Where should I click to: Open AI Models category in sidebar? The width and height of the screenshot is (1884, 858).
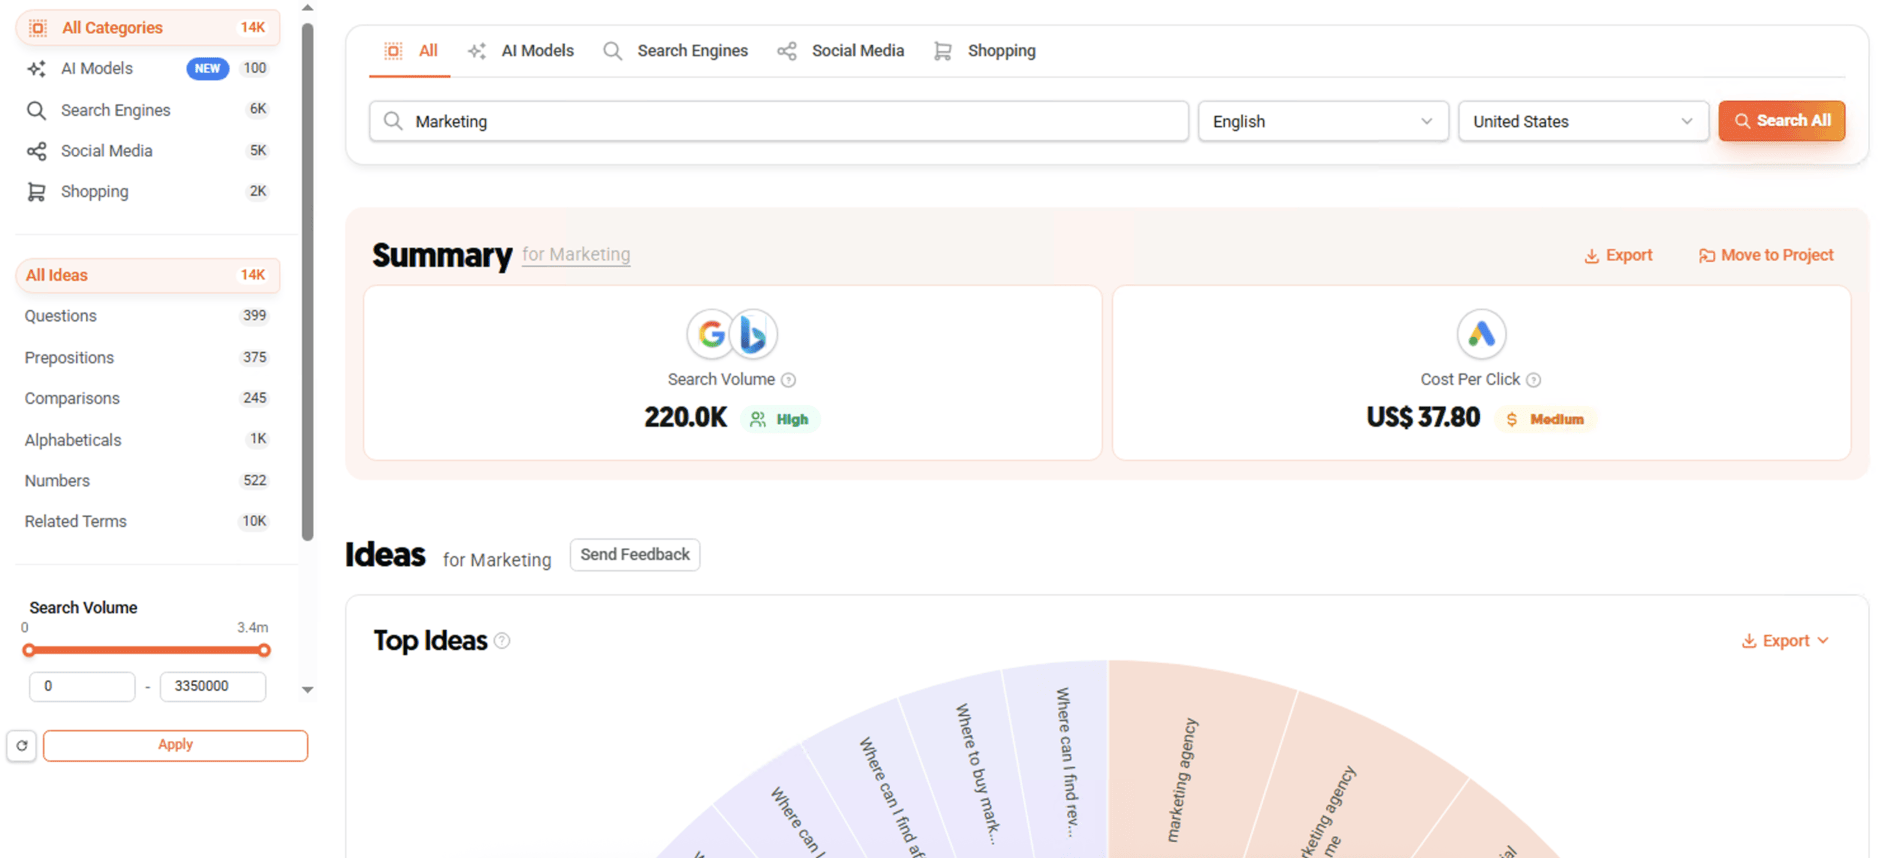coord(97,68)
